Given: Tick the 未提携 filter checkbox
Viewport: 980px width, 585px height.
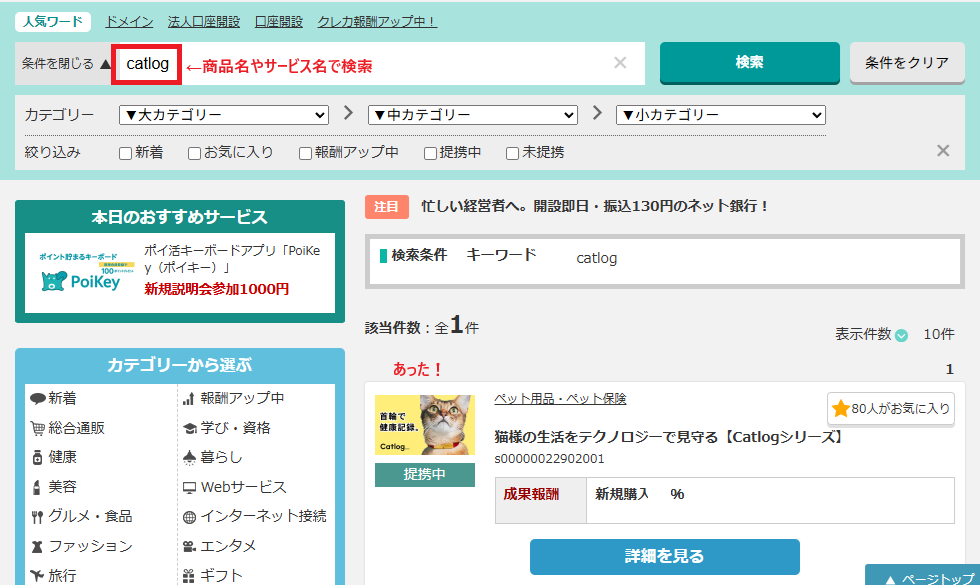Looking at the screenshot, I should coord(512,153).
